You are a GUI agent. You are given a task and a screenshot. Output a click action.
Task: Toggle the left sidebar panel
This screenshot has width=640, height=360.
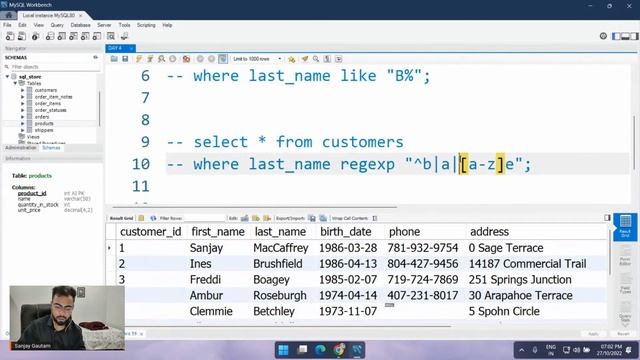coord(616,36)
